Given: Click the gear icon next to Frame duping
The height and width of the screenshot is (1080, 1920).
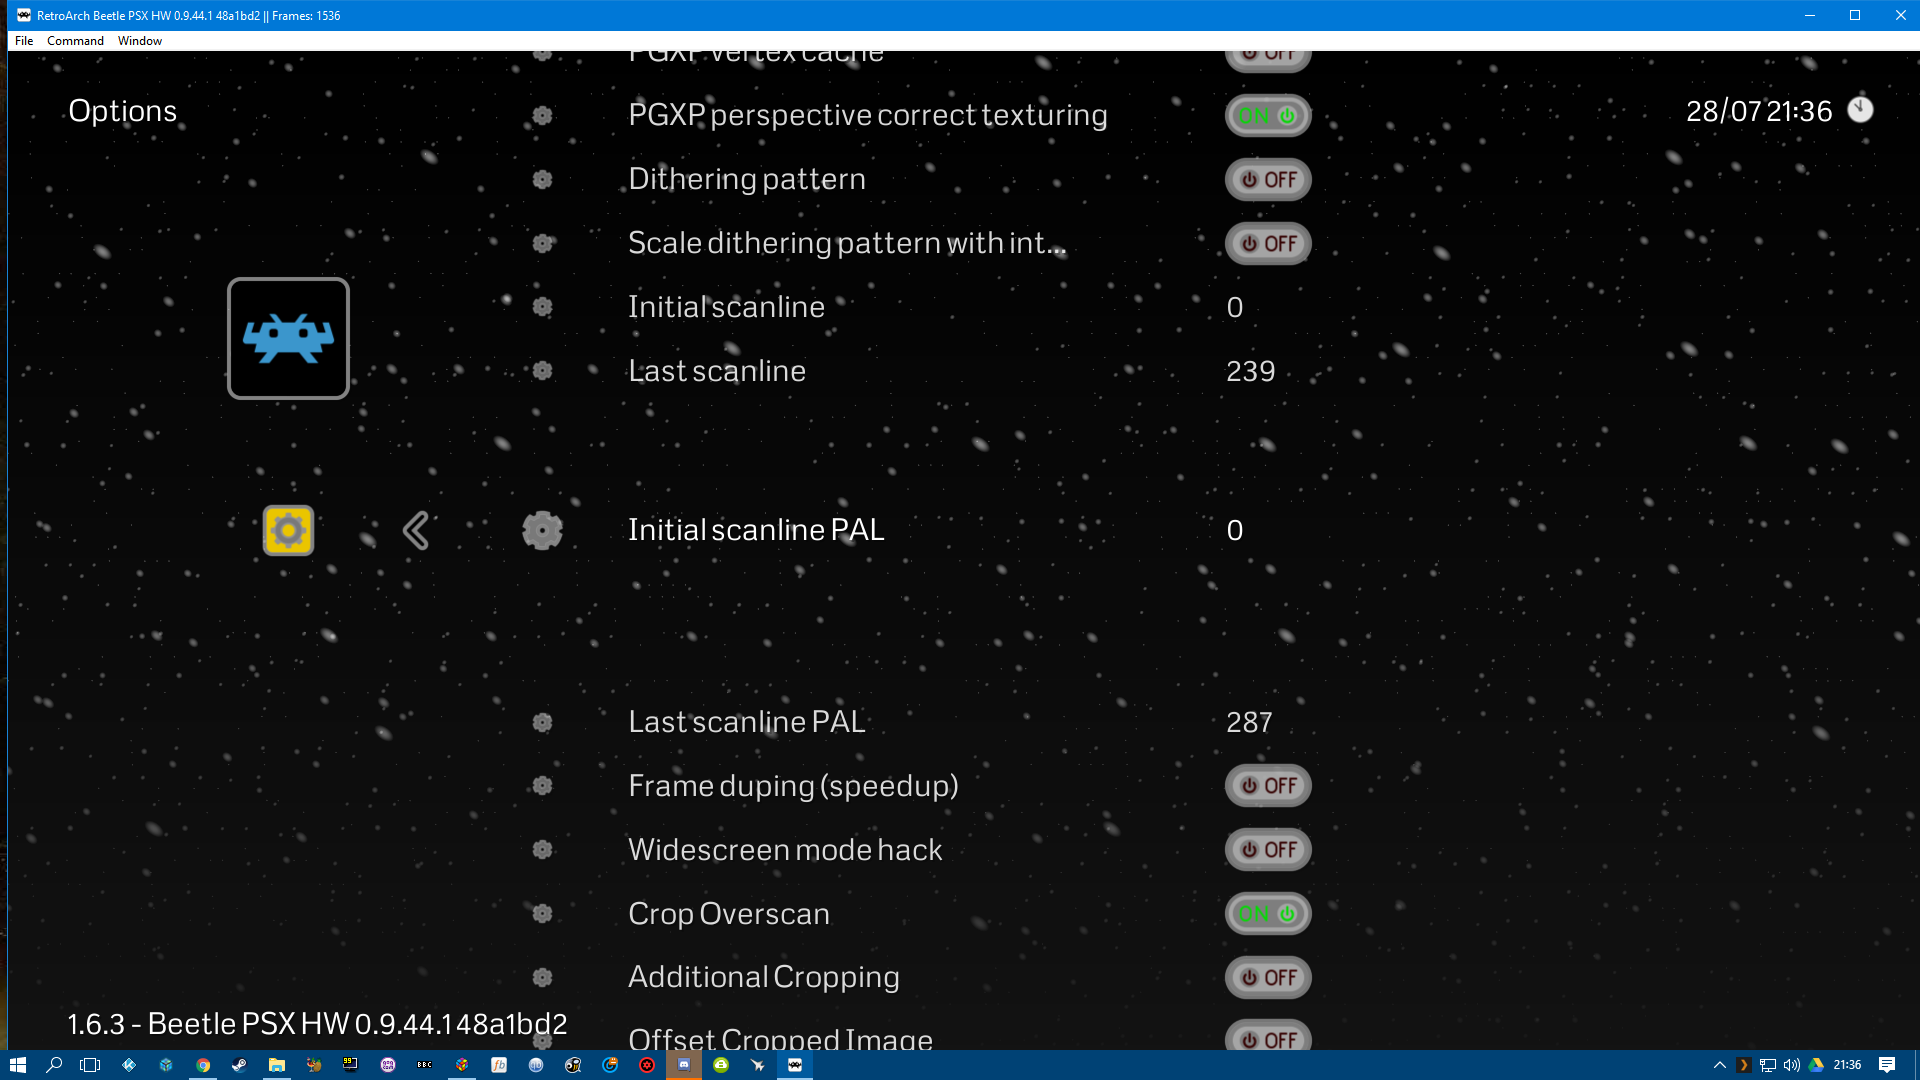Looking at the screenshot, I should [542, 786].
